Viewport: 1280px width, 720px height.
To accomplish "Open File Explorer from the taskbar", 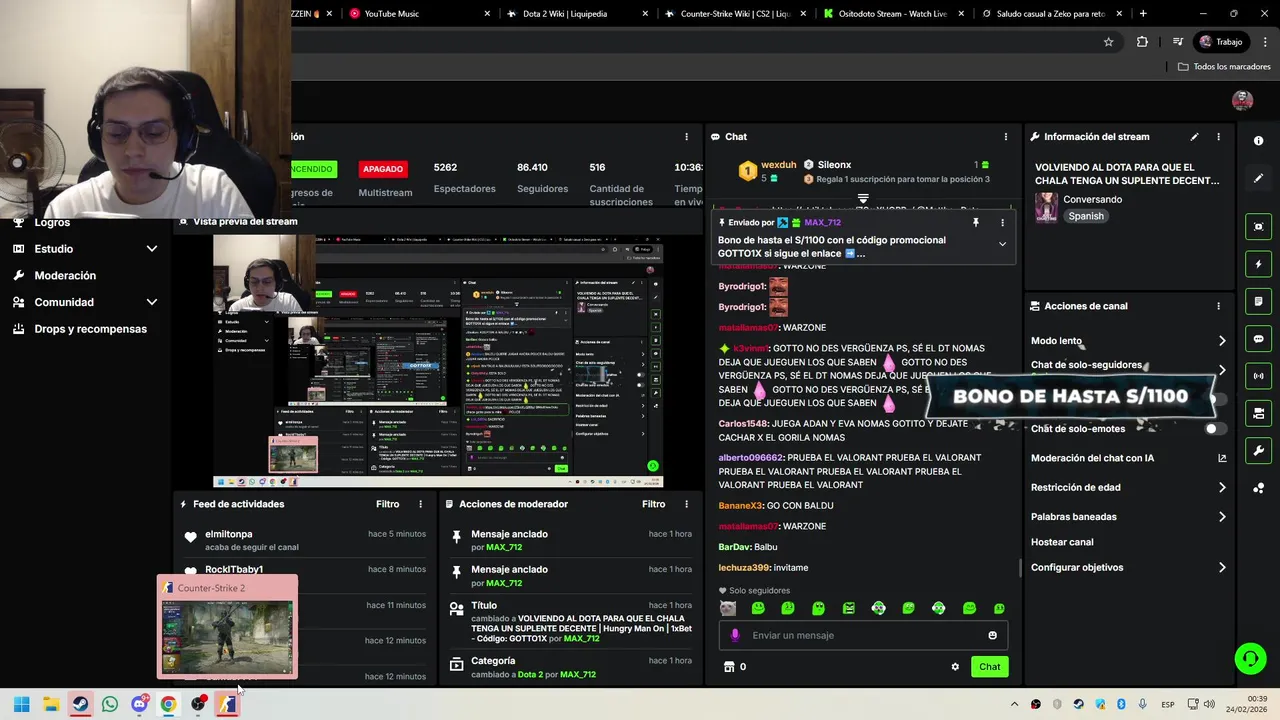I will (51, 704).
